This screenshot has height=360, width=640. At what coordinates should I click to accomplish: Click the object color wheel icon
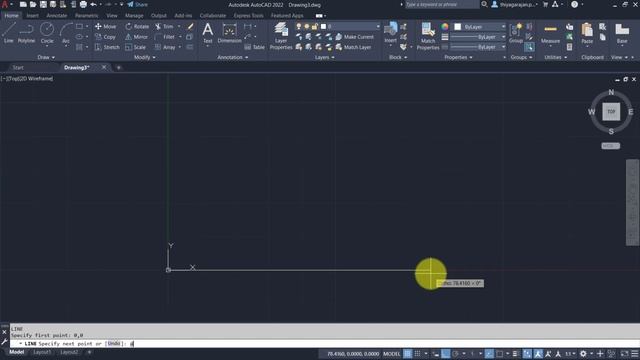coord(444,27)
